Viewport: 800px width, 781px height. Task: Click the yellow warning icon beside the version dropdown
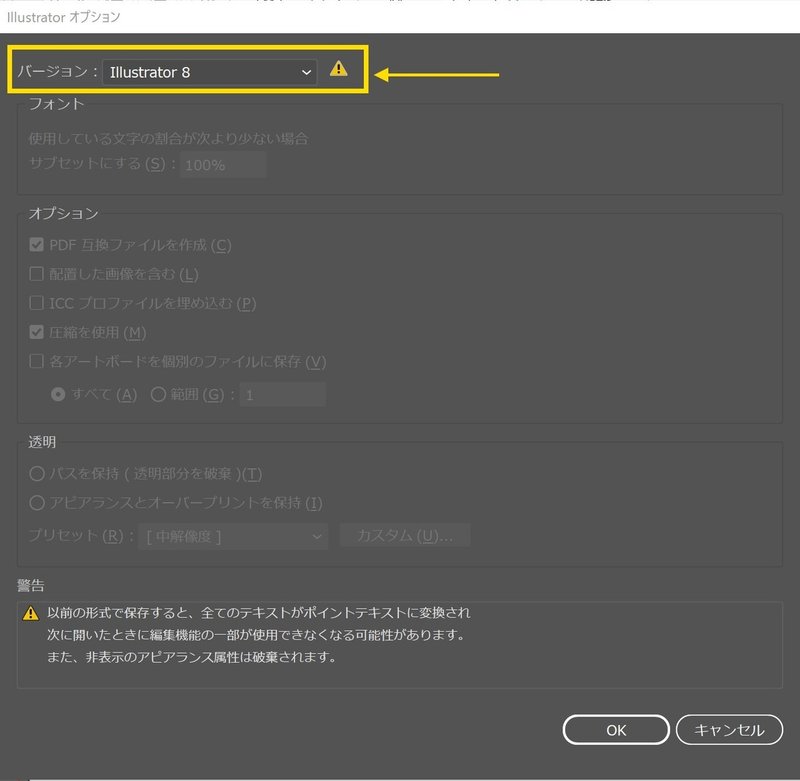point(338,68)
